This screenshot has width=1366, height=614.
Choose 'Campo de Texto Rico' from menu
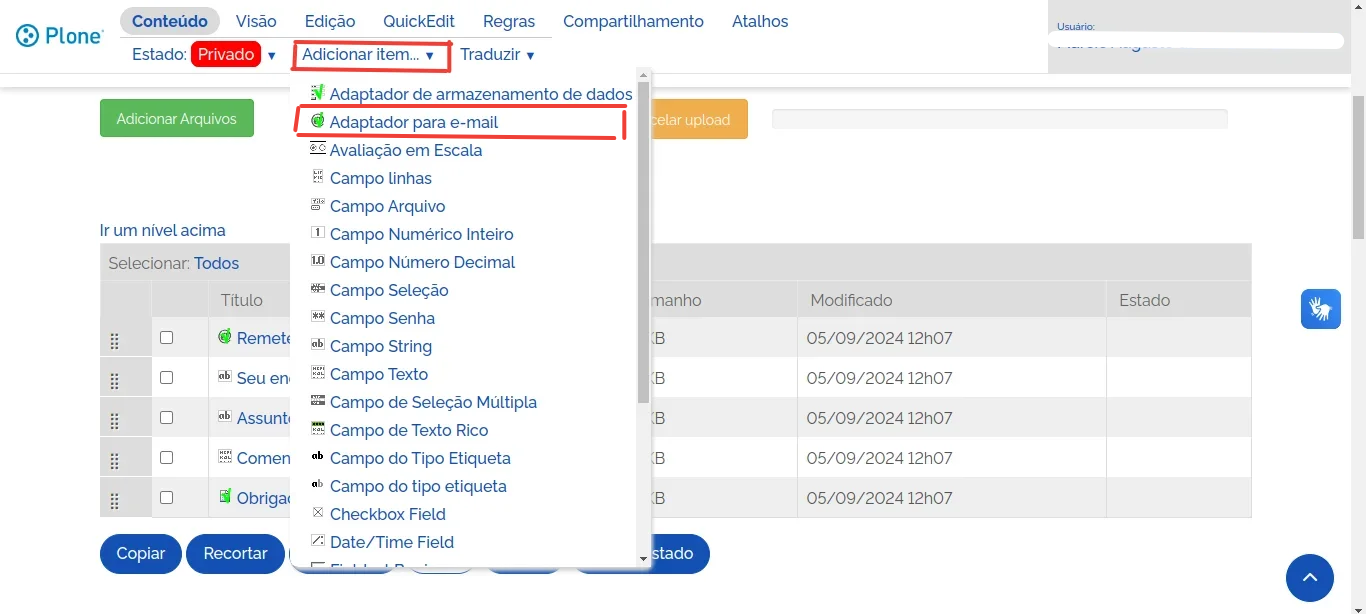[409, 430]
